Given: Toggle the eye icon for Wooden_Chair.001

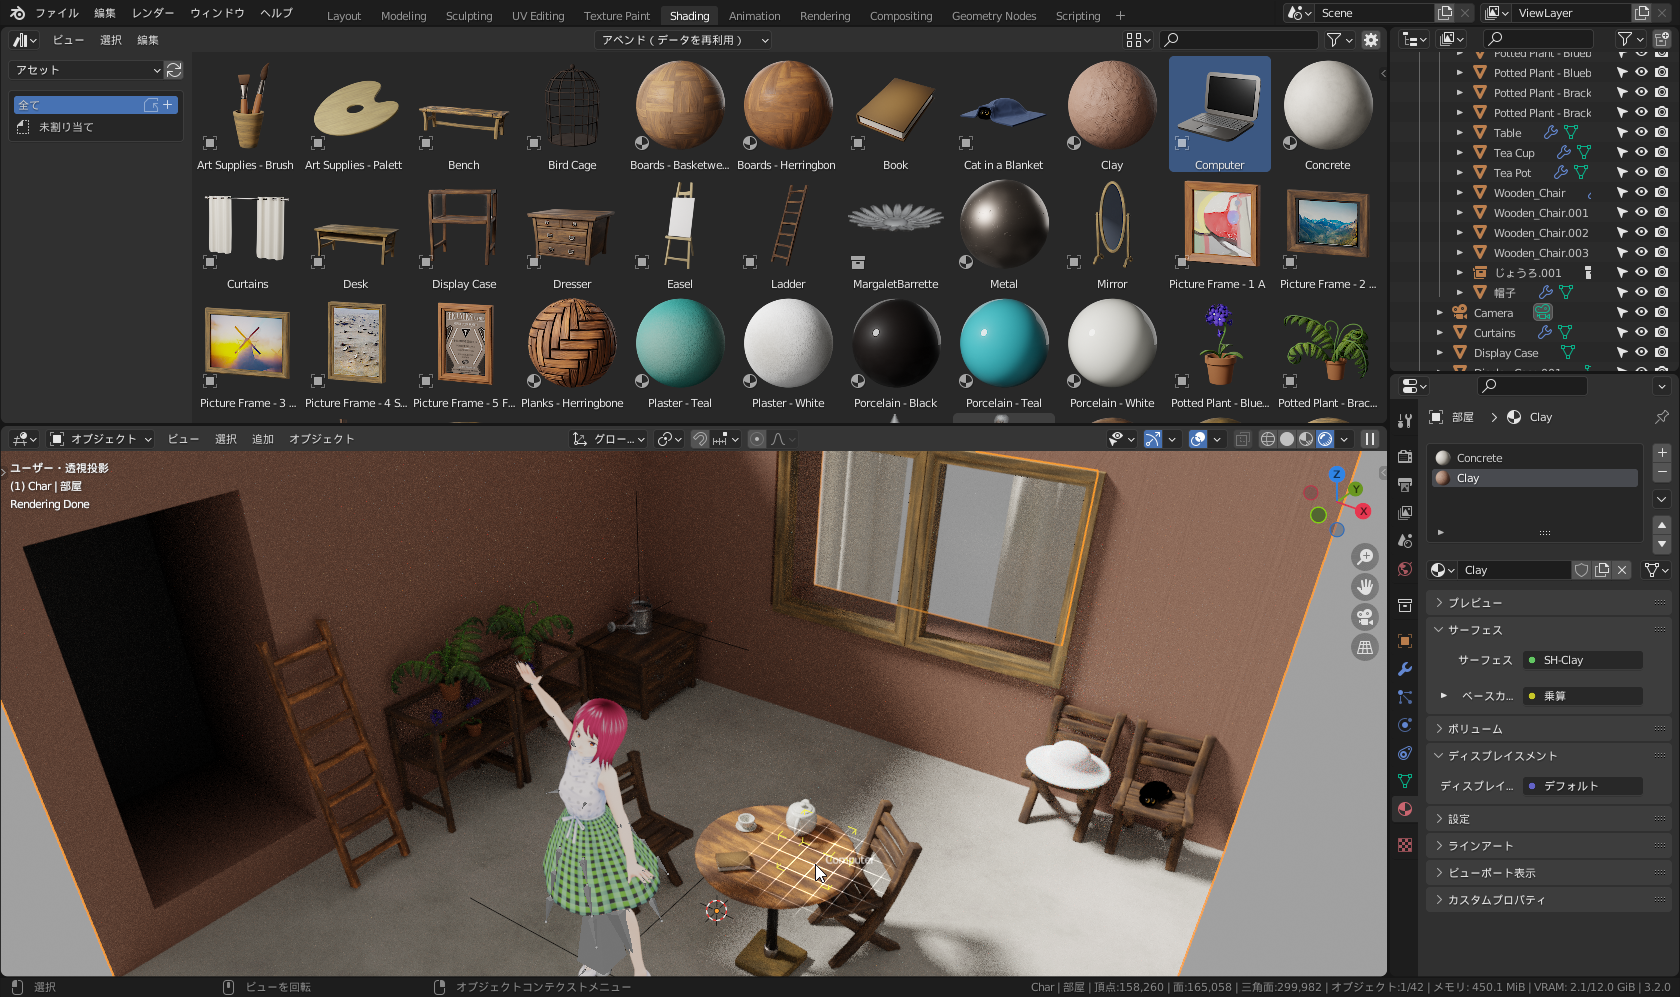Looking at the screenshot, I should [1640, 212].
